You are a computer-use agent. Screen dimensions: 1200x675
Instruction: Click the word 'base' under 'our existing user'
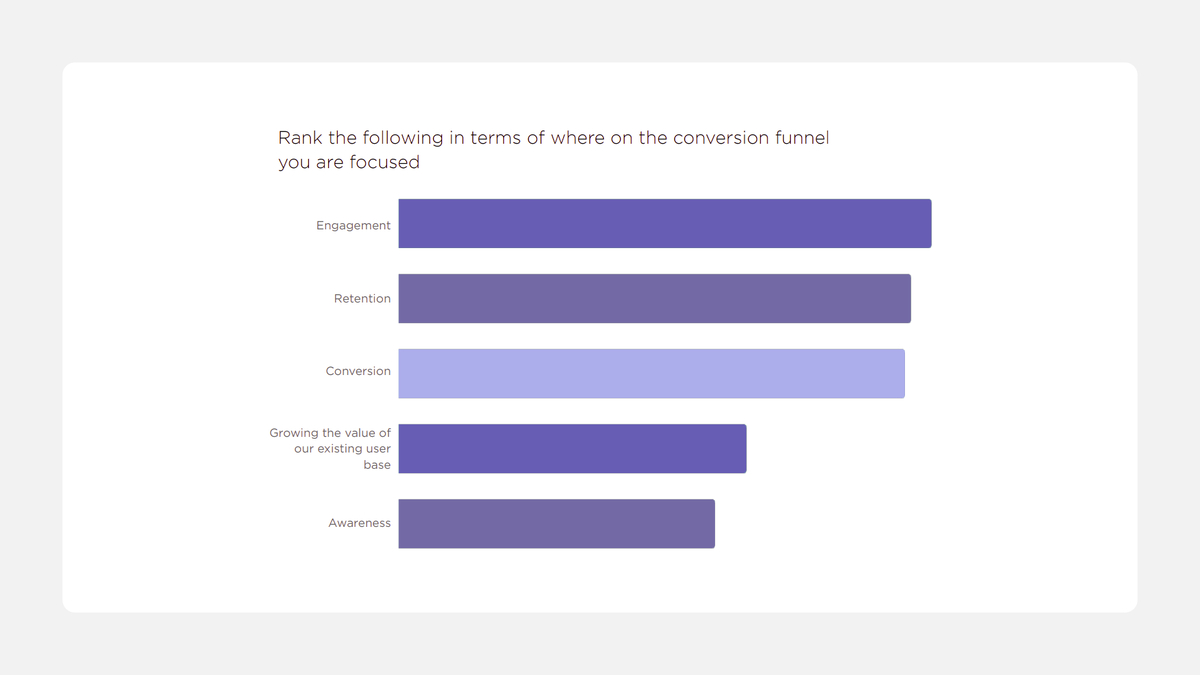[x=377, y=465]
